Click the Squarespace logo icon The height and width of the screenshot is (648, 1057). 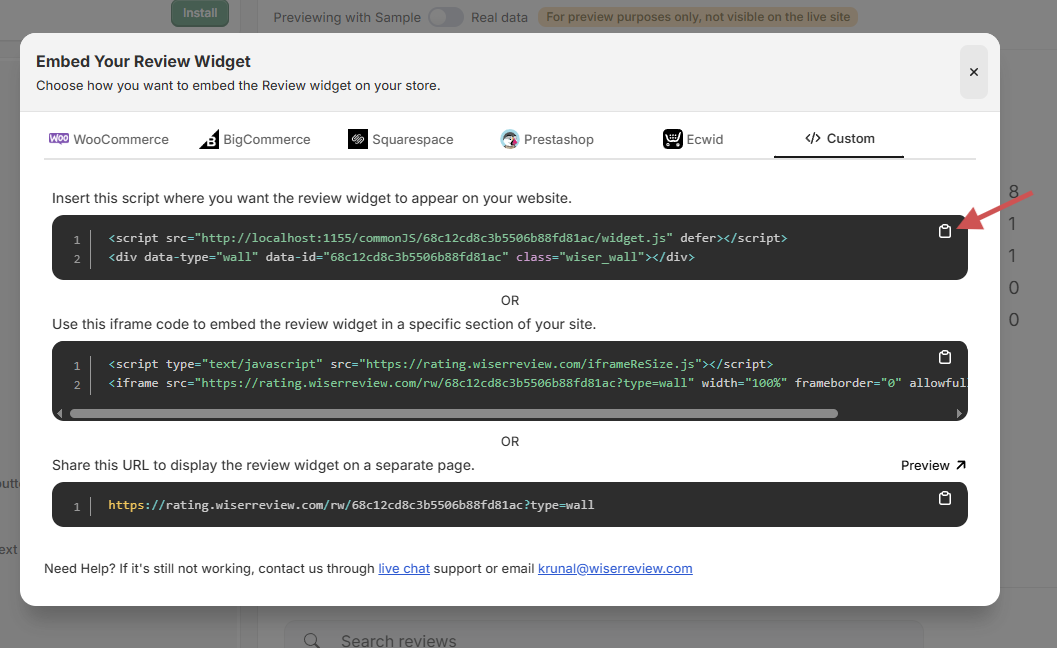pyautogui.click(x=358, y=140)
